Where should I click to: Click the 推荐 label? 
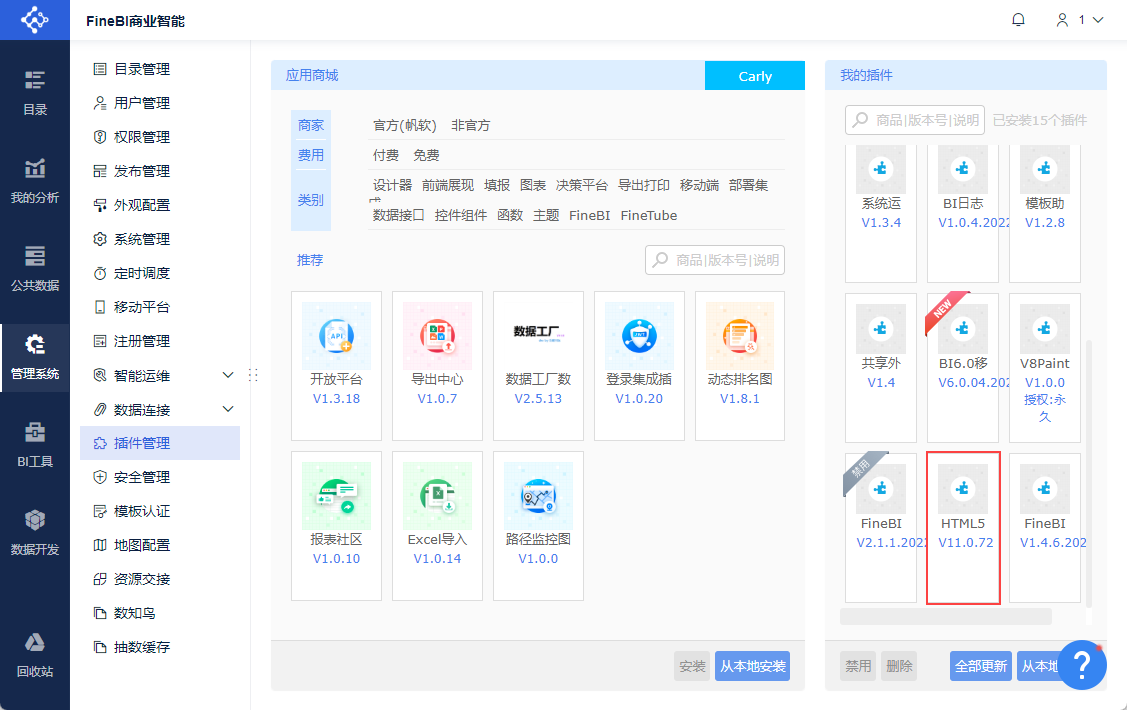[310, 260]
